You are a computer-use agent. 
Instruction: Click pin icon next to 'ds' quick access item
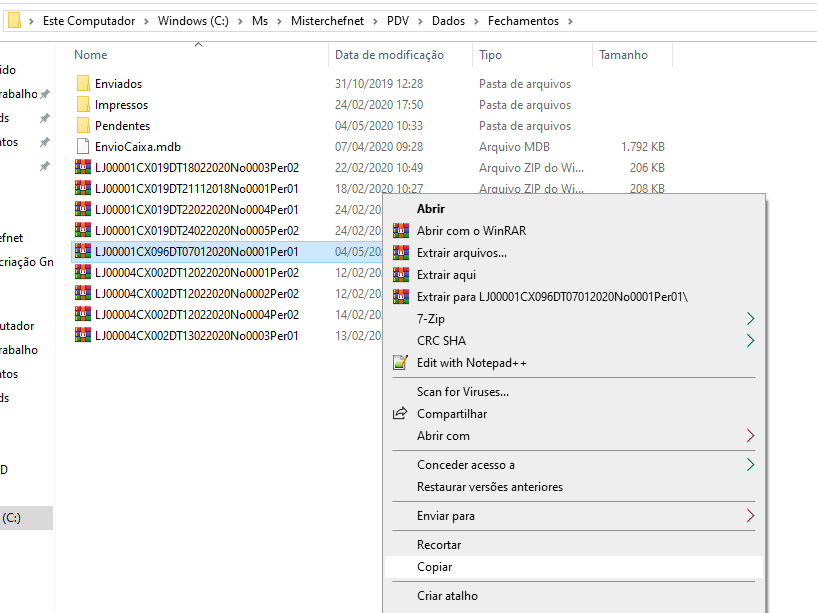[45, 118]
